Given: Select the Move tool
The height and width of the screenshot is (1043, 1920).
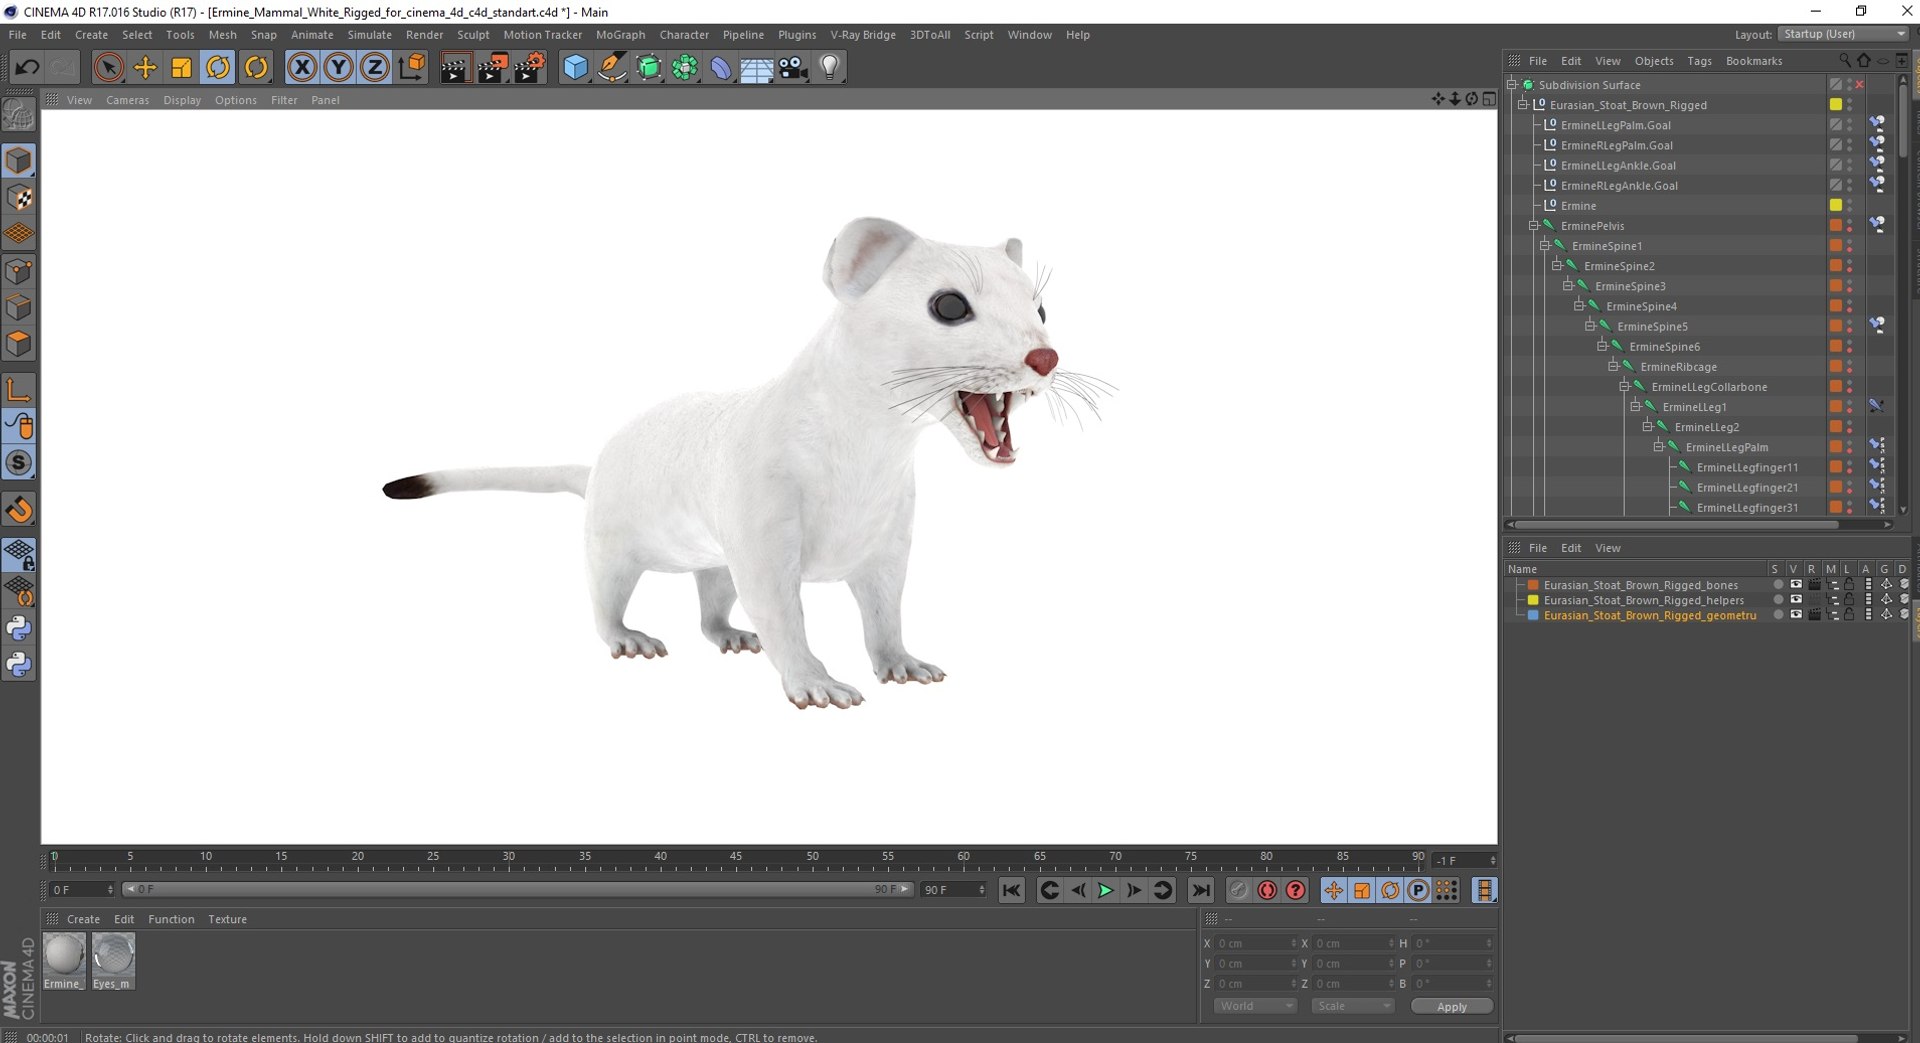Looking at the screenshot, I should (x=145, y=67).
